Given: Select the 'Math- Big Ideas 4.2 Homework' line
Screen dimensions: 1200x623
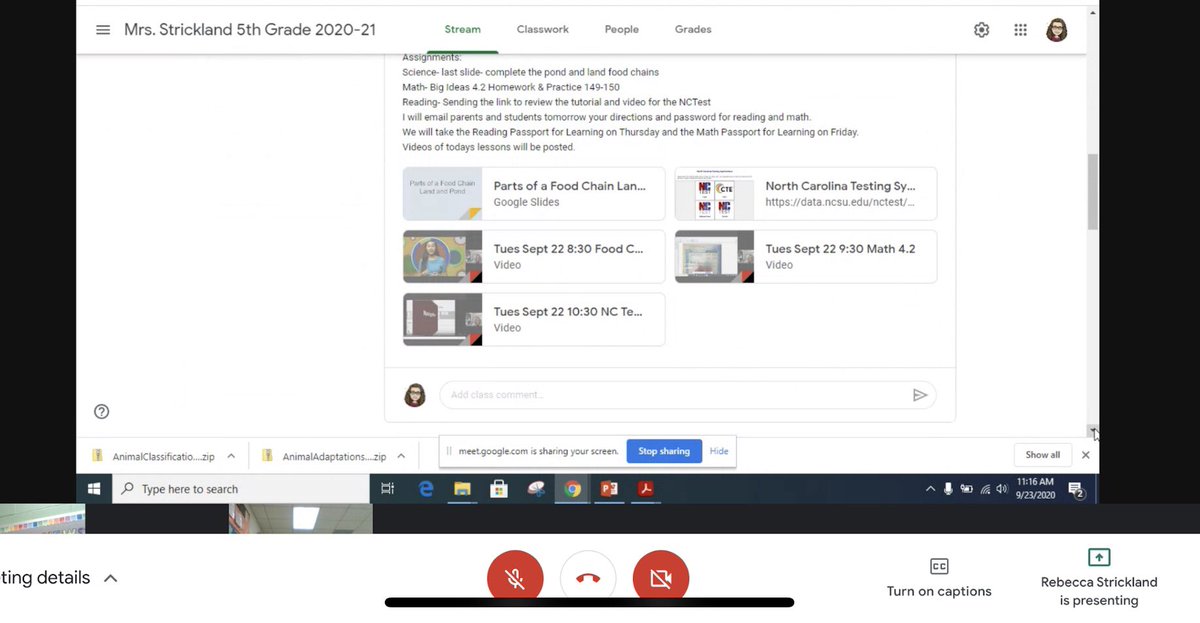Looking at the screenshot, I should tap(511, 87).
